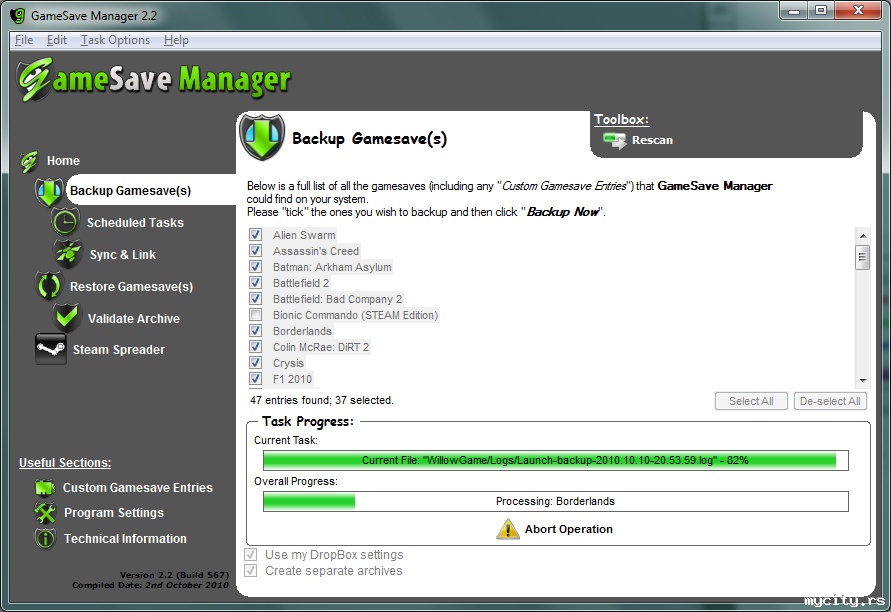Image resolution: width=891 pixels, height=612 pixels.
Task: Click the Abort Operation label
Action: coord(569,529)
